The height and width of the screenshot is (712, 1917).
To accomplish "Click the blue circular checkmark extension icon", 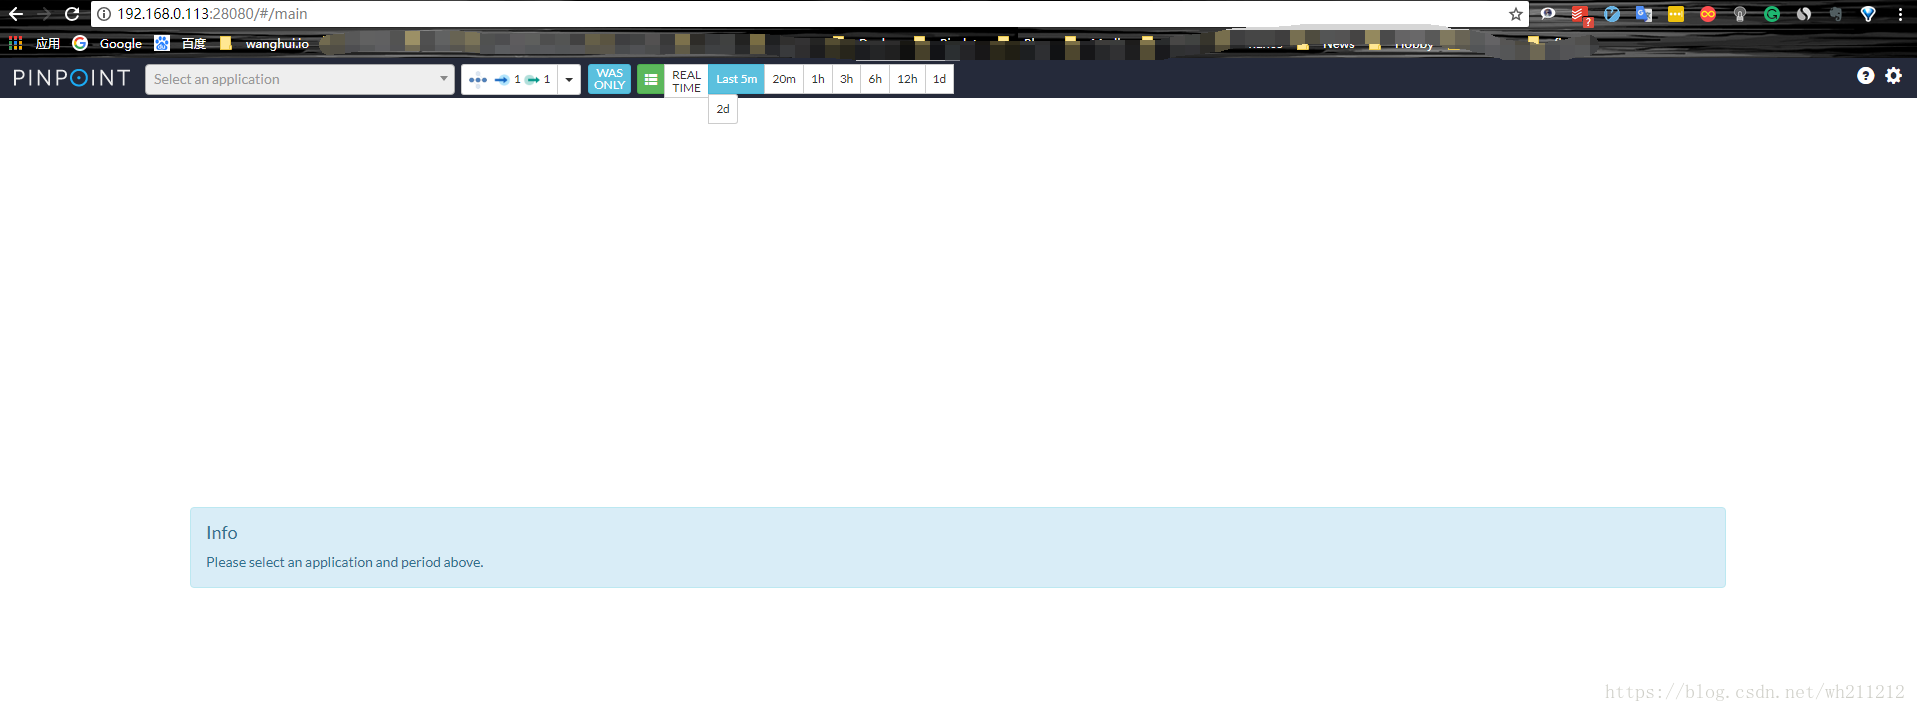I will pos(1612,14).
